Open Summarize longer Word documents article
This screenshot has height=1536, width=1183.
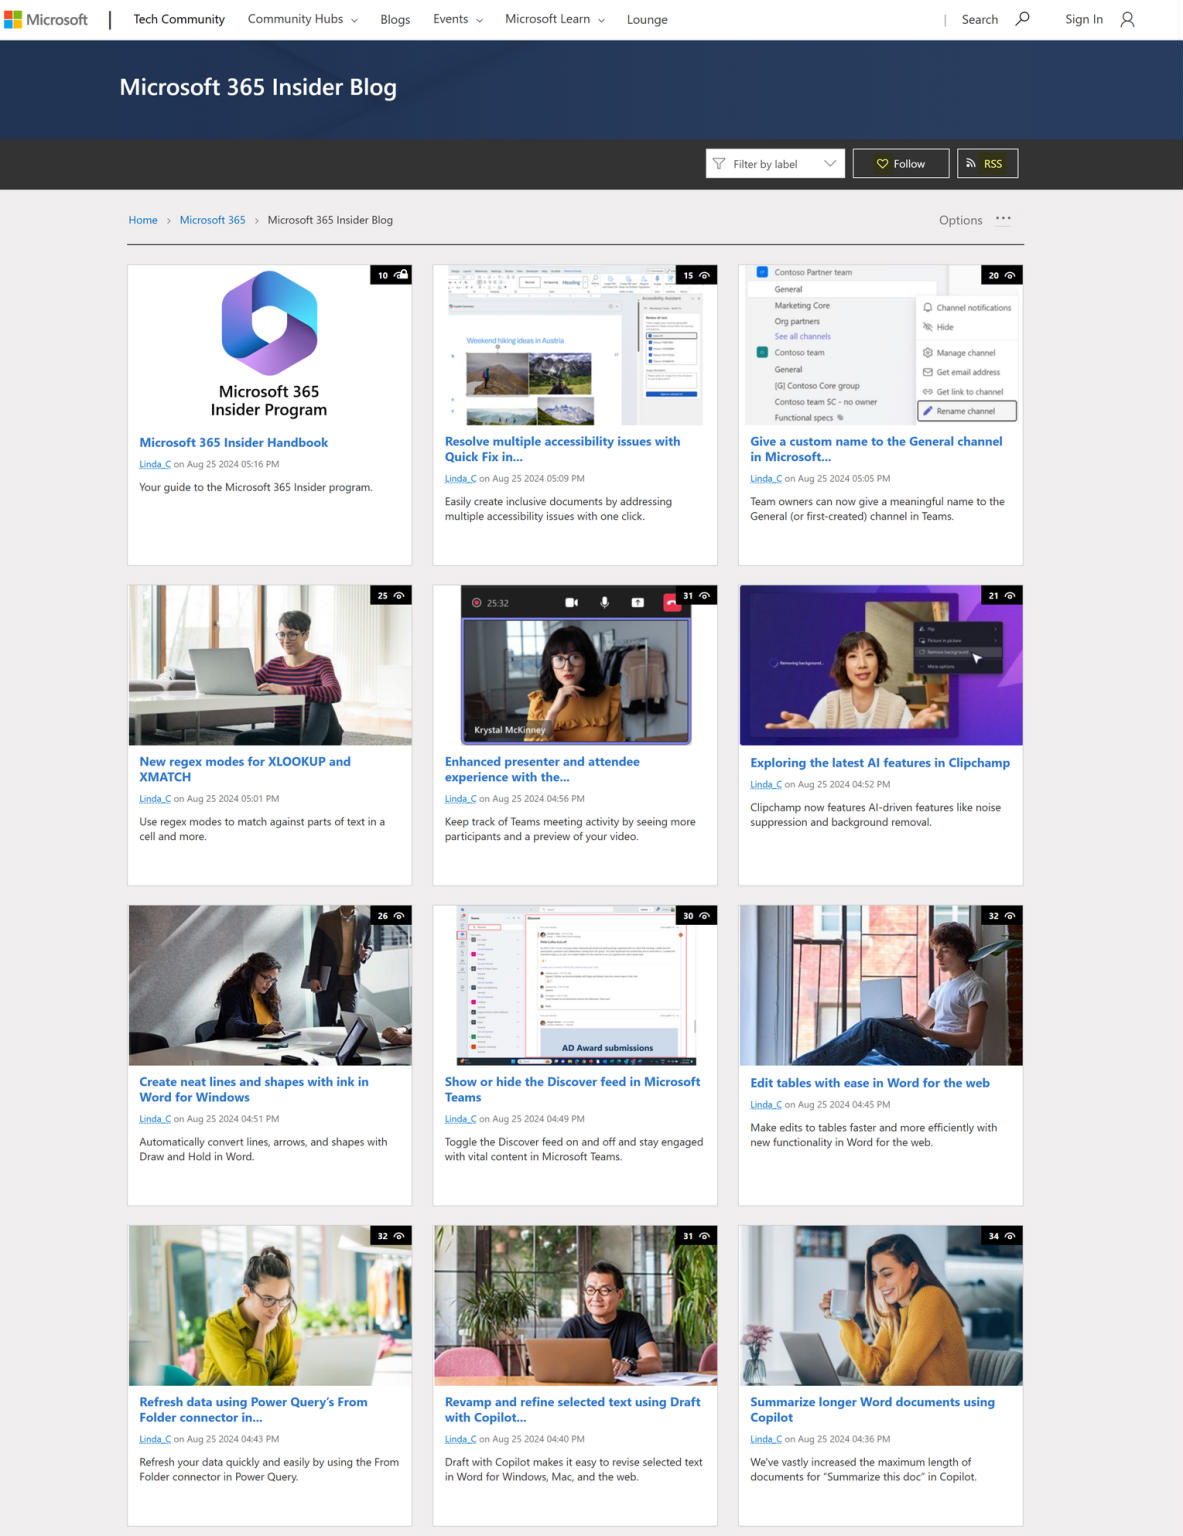pos(872,1410)
